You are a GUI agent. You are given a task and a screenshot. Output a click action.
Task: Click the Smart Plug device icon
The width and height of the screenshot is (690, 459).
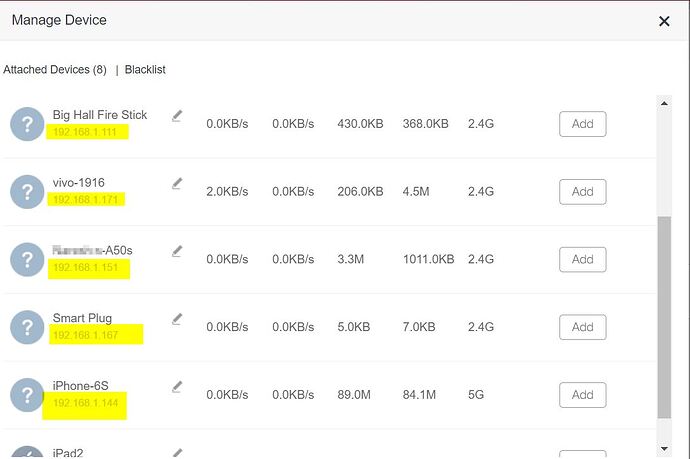(27, 327)
